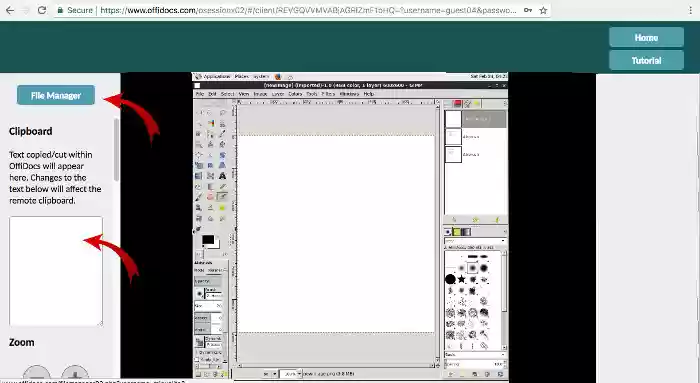Select the Fuzzy Select wand tool
700x383 pixels.
click(199, 124)
